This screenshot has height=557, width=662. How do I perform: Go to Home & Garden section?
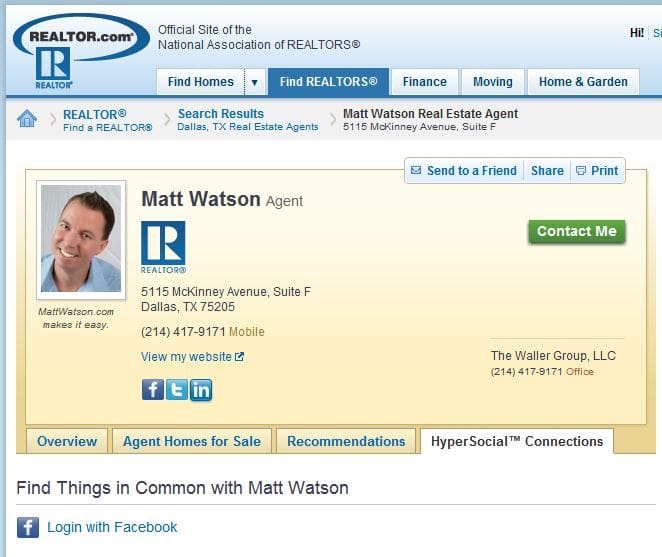point(583,82)
